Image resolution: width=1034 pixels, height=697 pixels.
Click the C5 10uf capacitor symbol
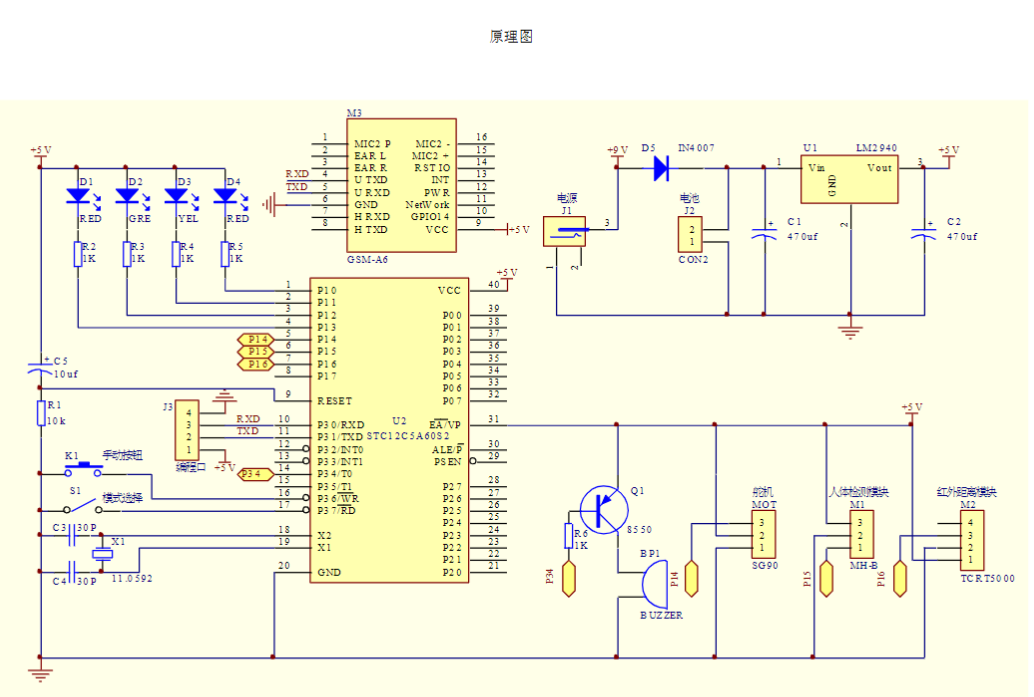[x=40, y=367]
